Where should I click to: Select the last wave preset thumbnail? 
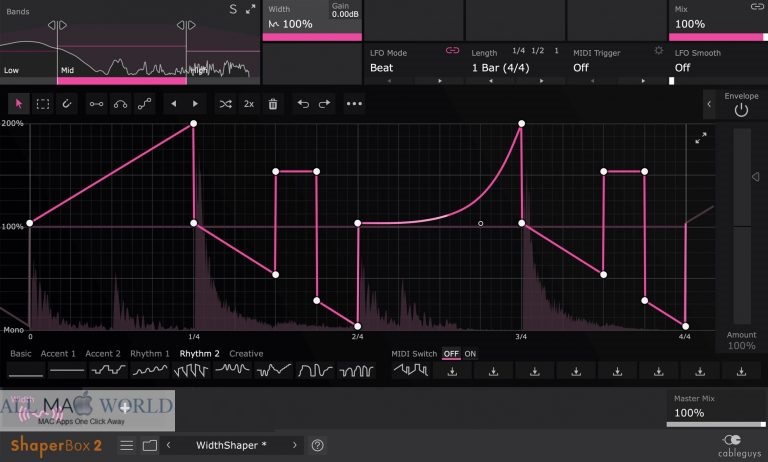coord(356,370)
